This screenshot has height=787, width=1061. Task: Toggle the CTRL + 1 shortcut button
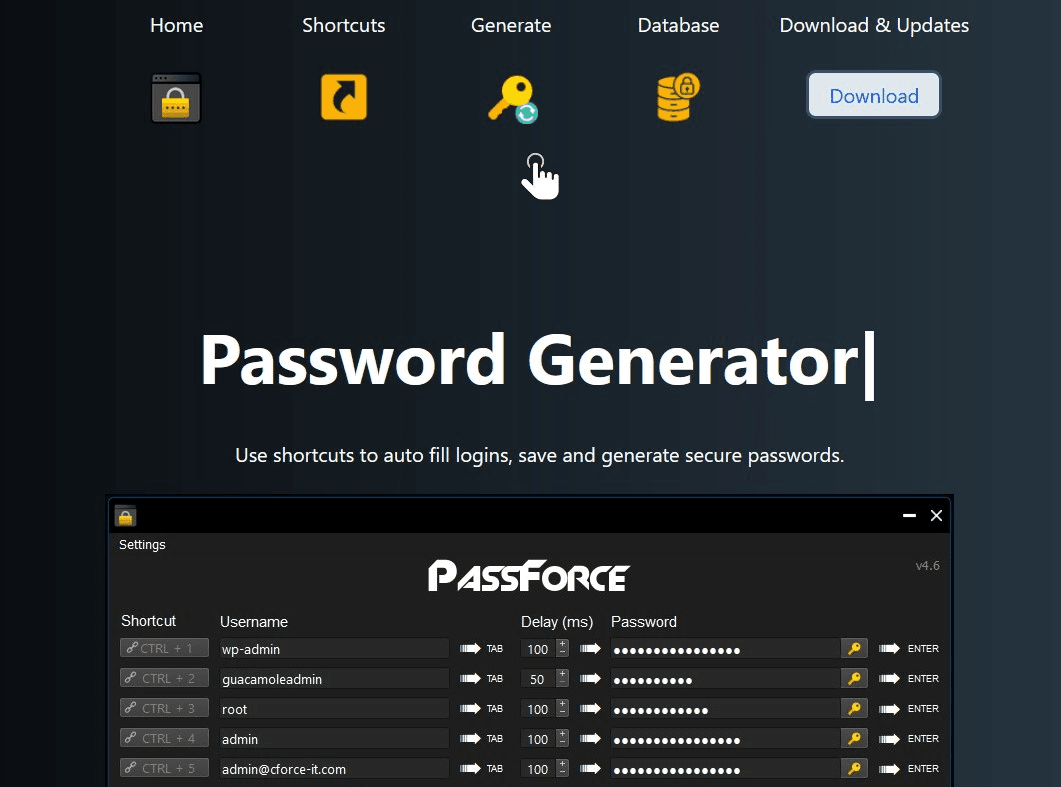point(164,649)
